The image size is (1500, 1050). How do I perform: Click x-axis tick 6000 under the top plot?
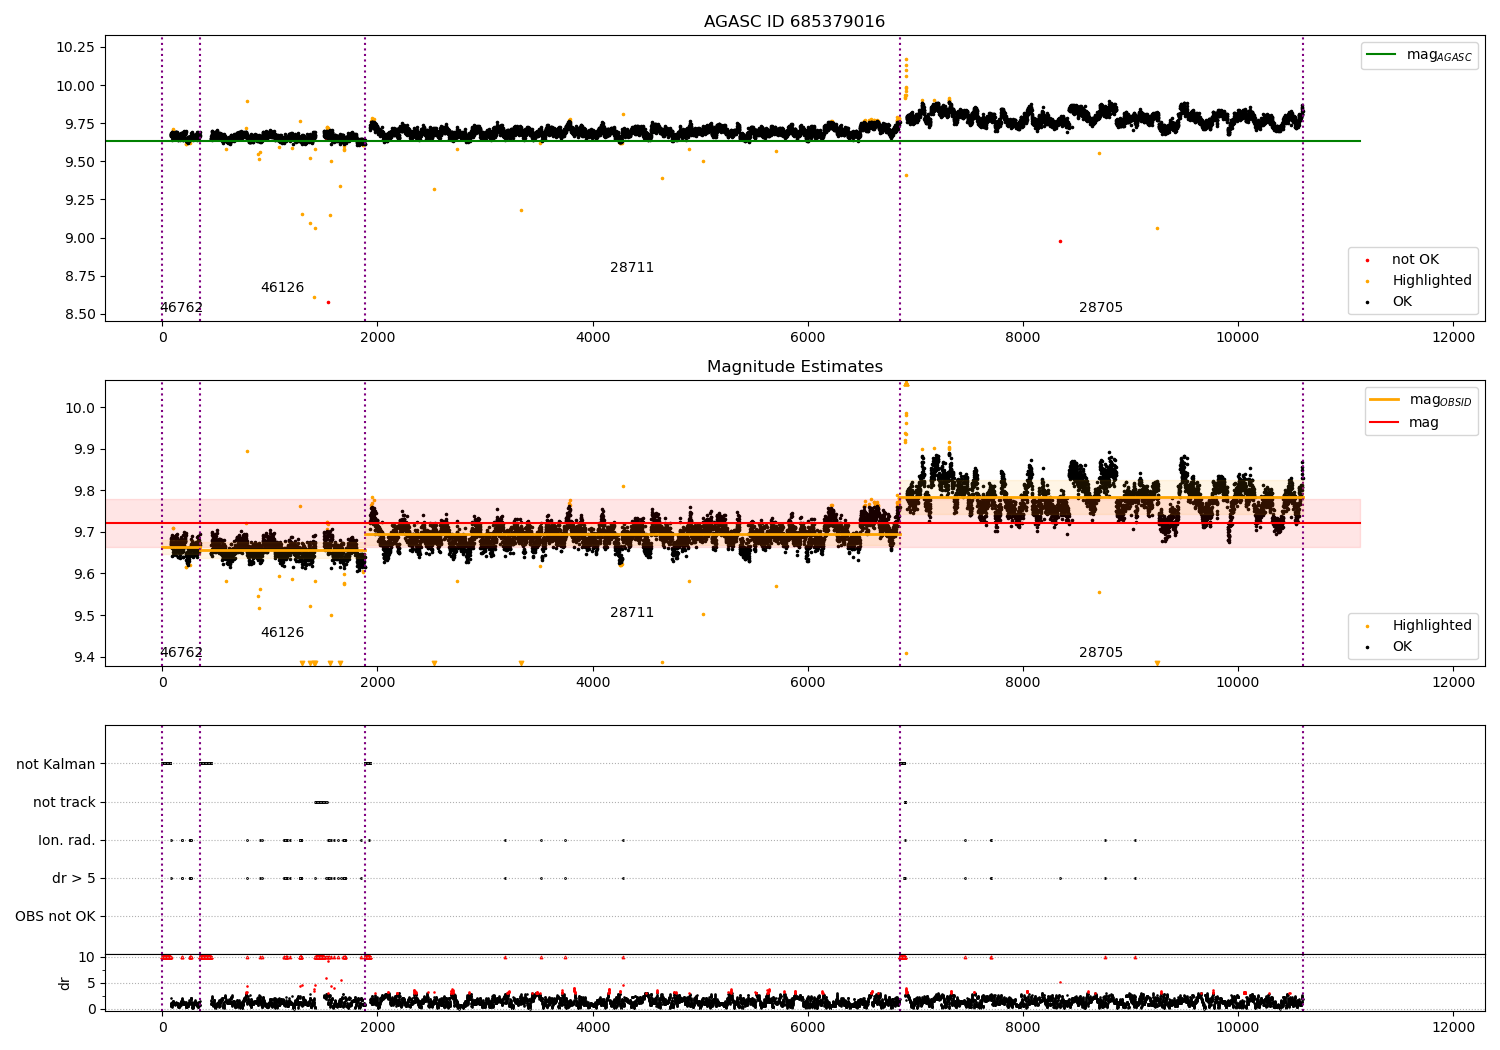(x=808, y=338)
